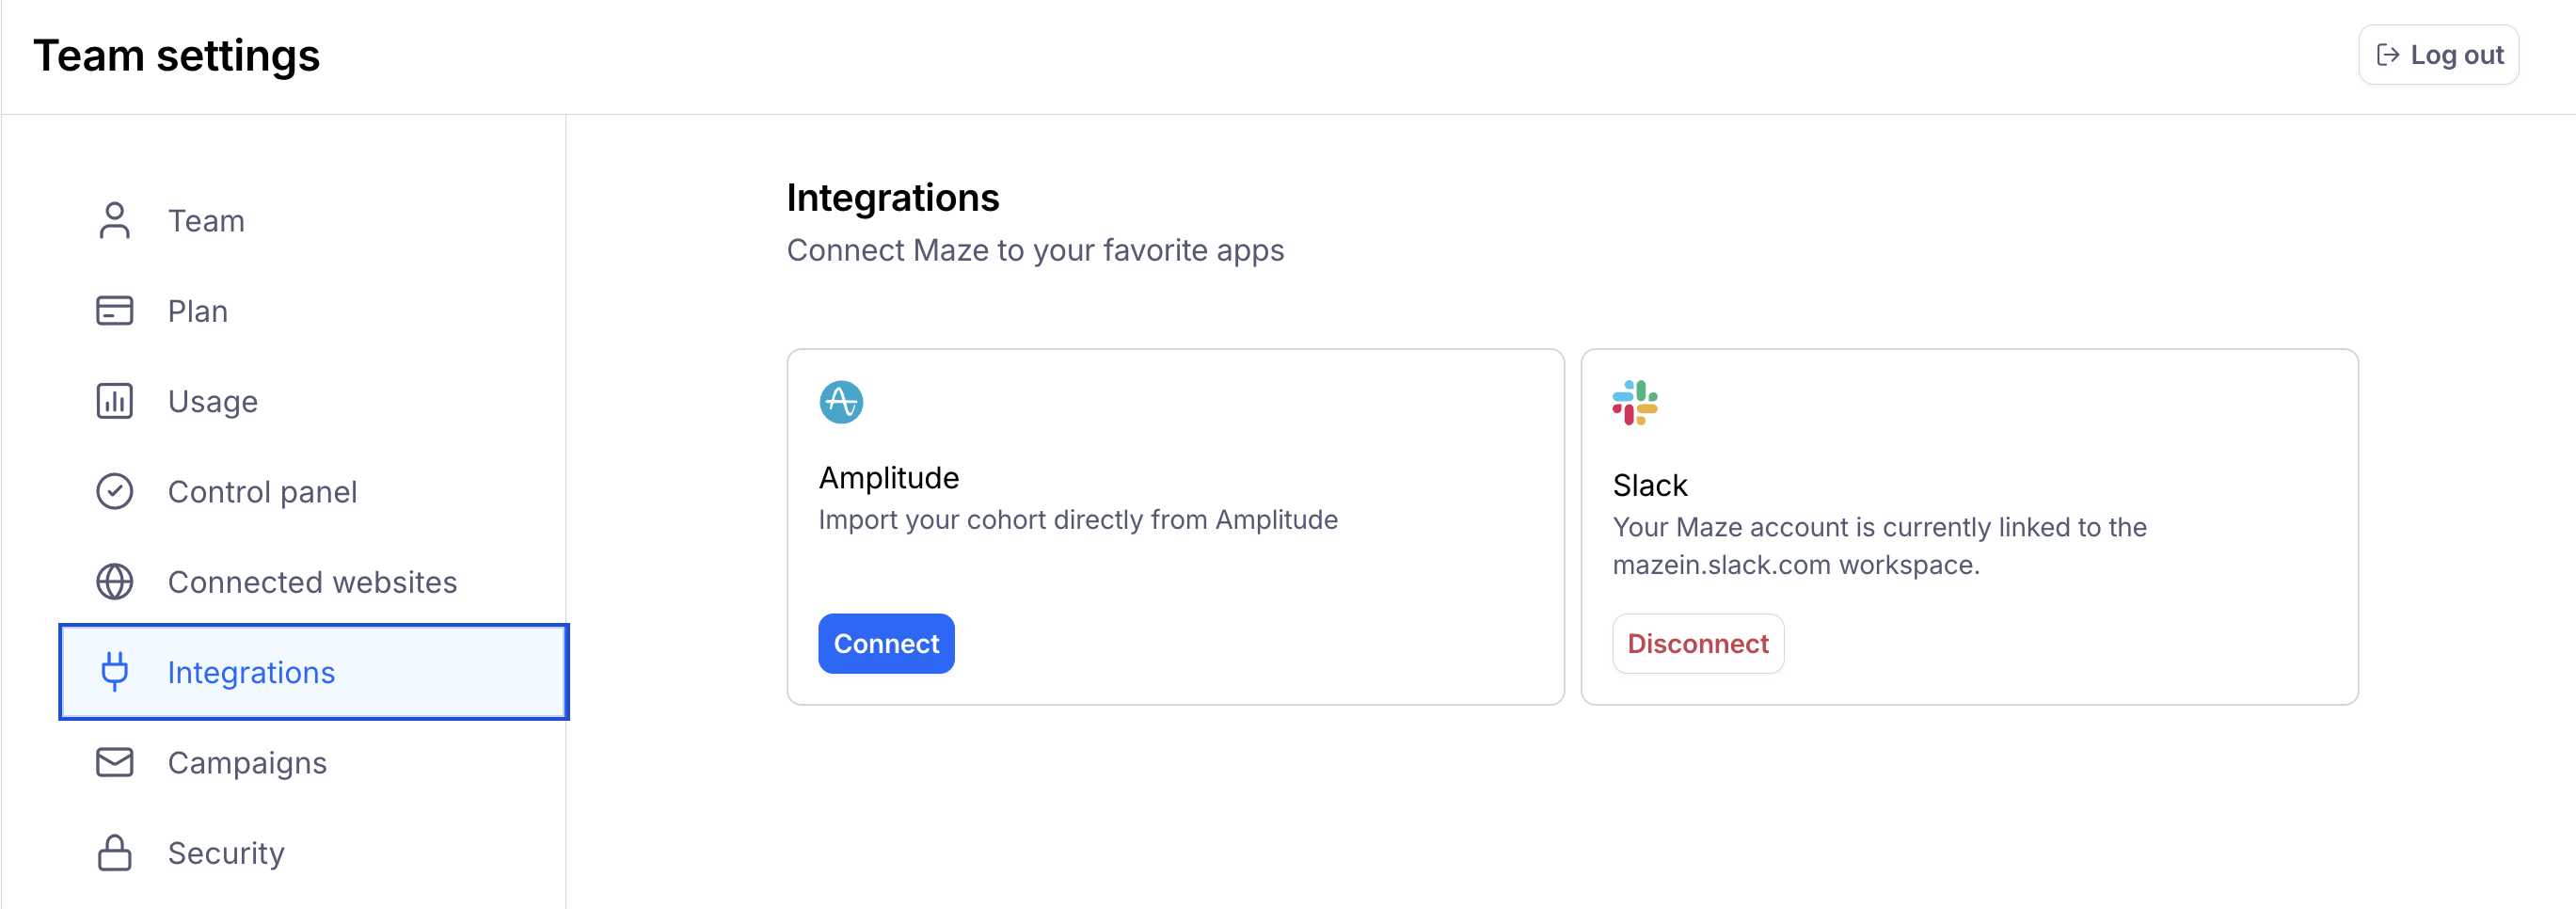Click the Security lock icon

pyautogui.click(x=114, y=853)
